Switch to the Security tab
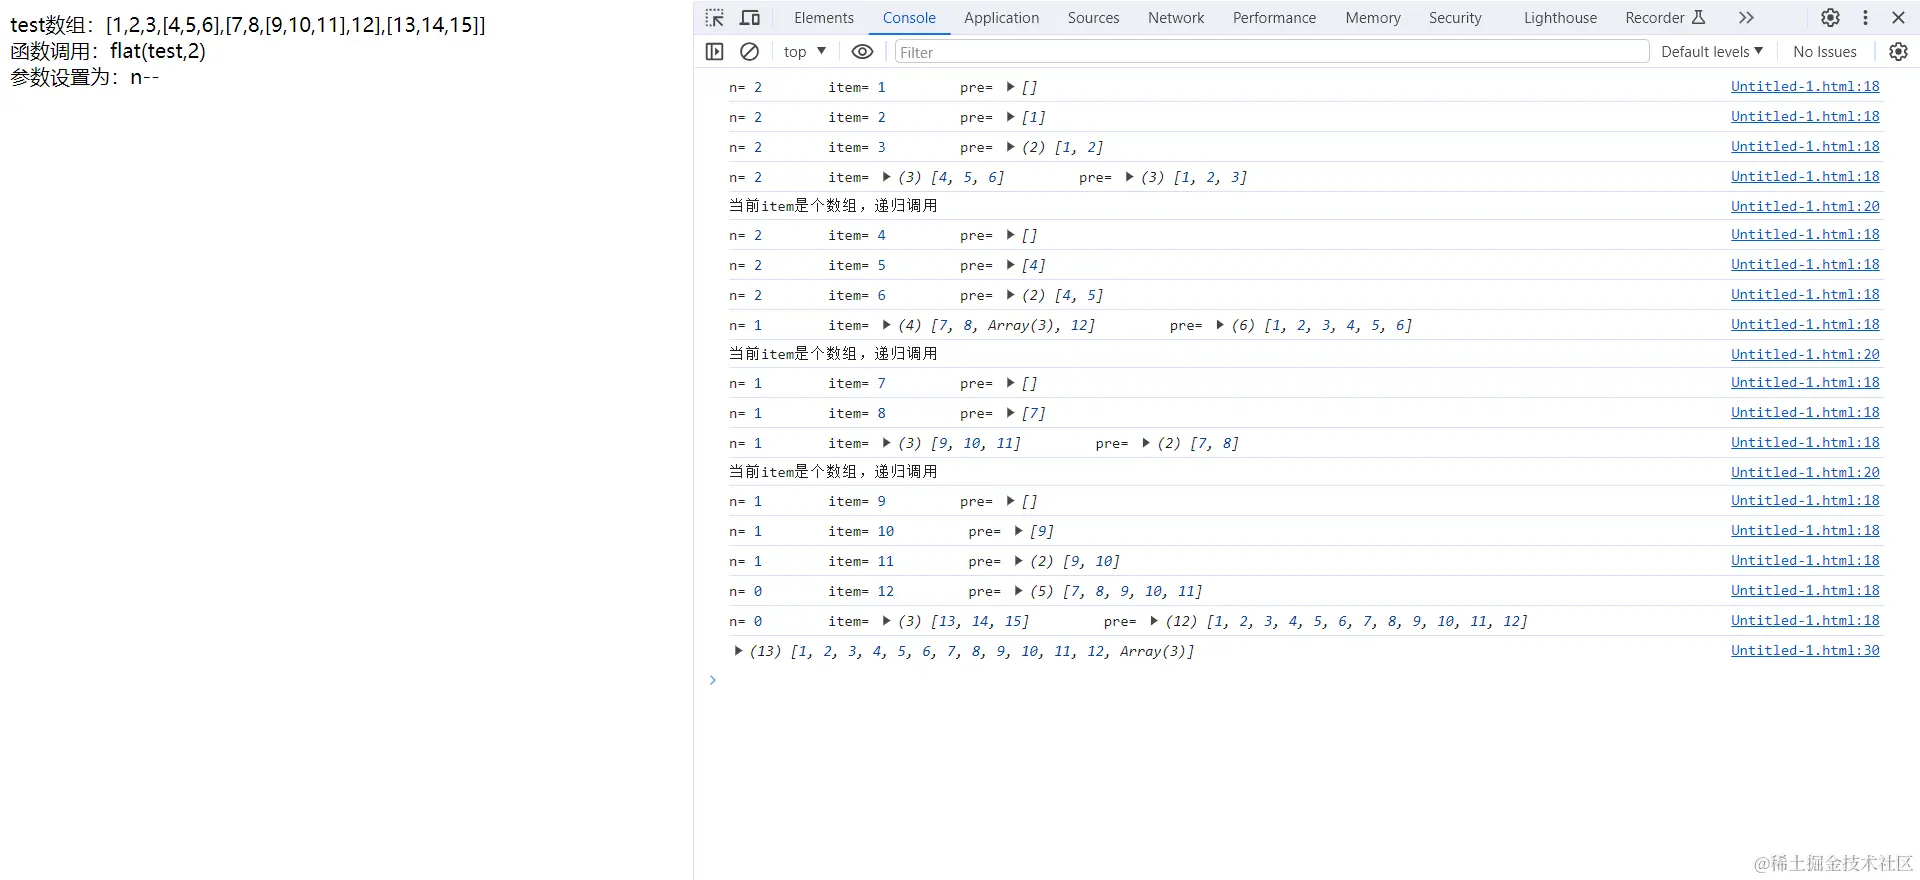This screenshot has height=880, width=1920. click(1455, 18)
